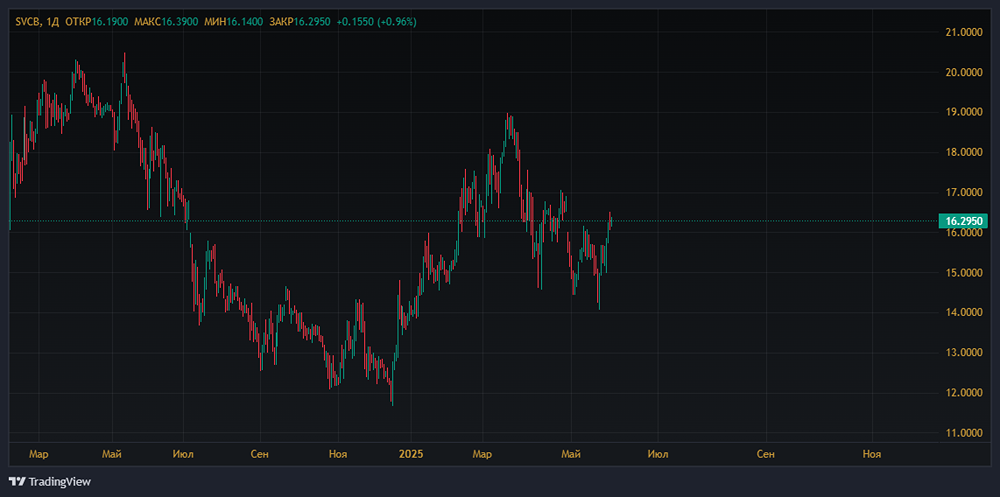Click the ОТКР open value 16.1900

[x=110, y=22]
